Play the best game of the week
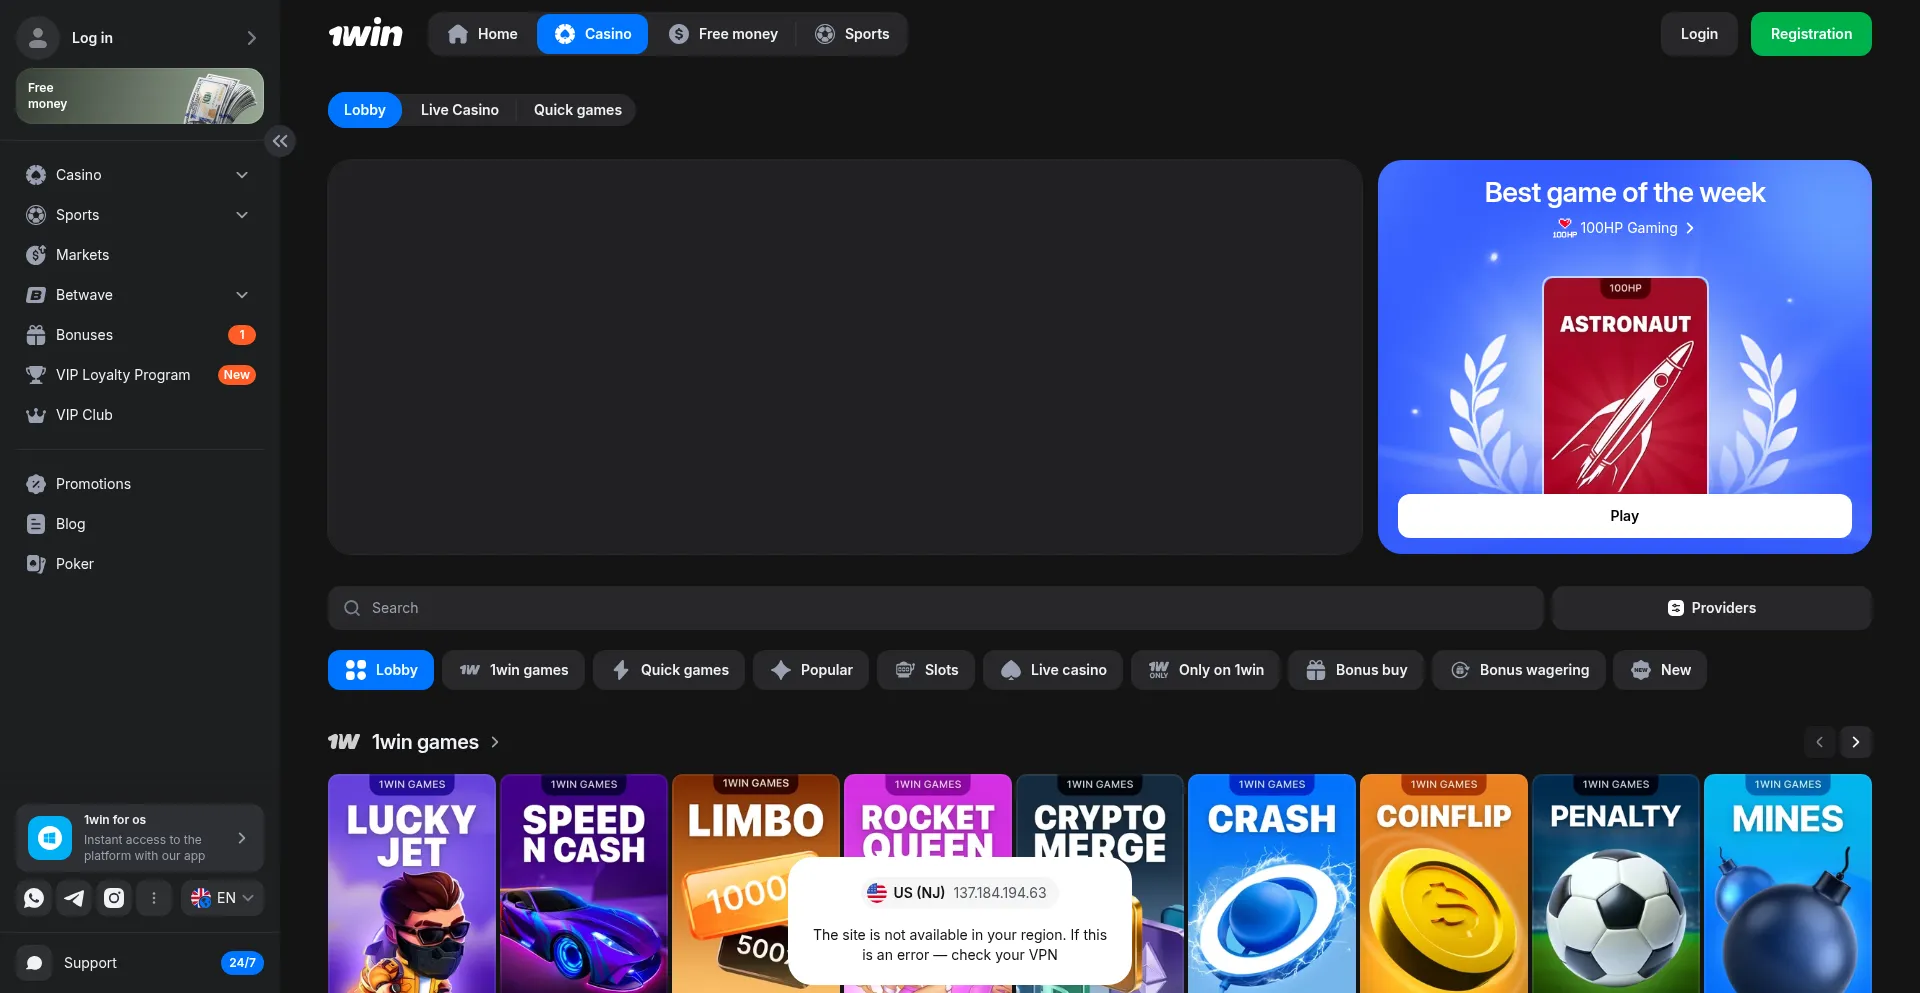The width and height of the screenshot is (1920, 993). tap(1625, 516)
